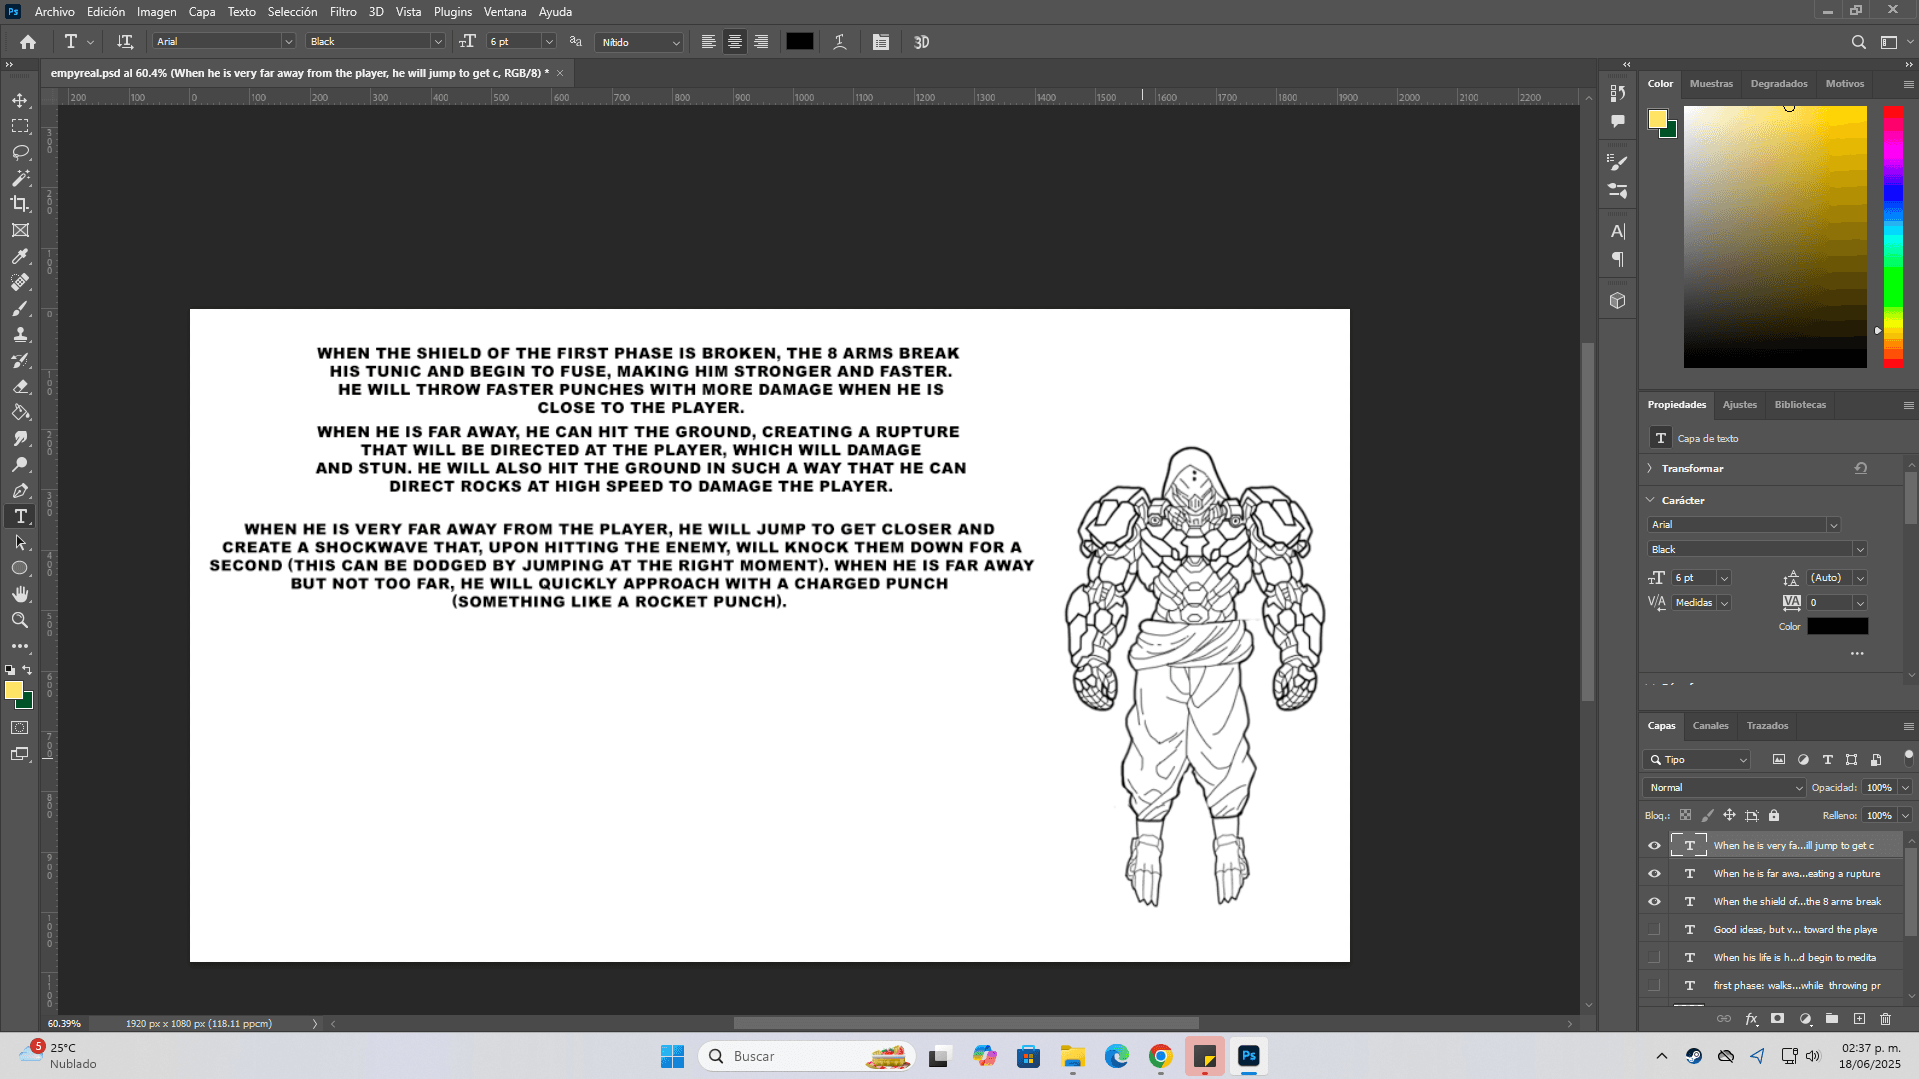Click the Carácter color swatch

1837,626
